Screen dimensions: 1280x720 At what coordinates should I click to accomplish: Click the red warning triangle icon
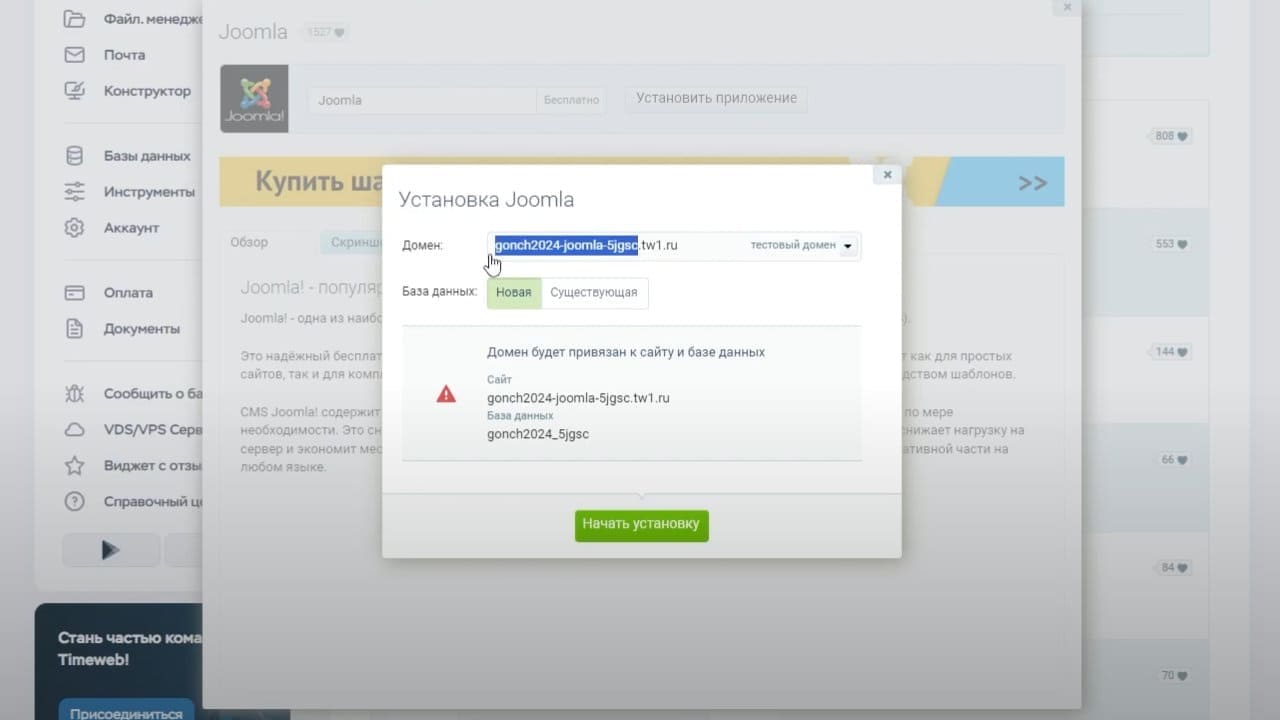point(446,394)
